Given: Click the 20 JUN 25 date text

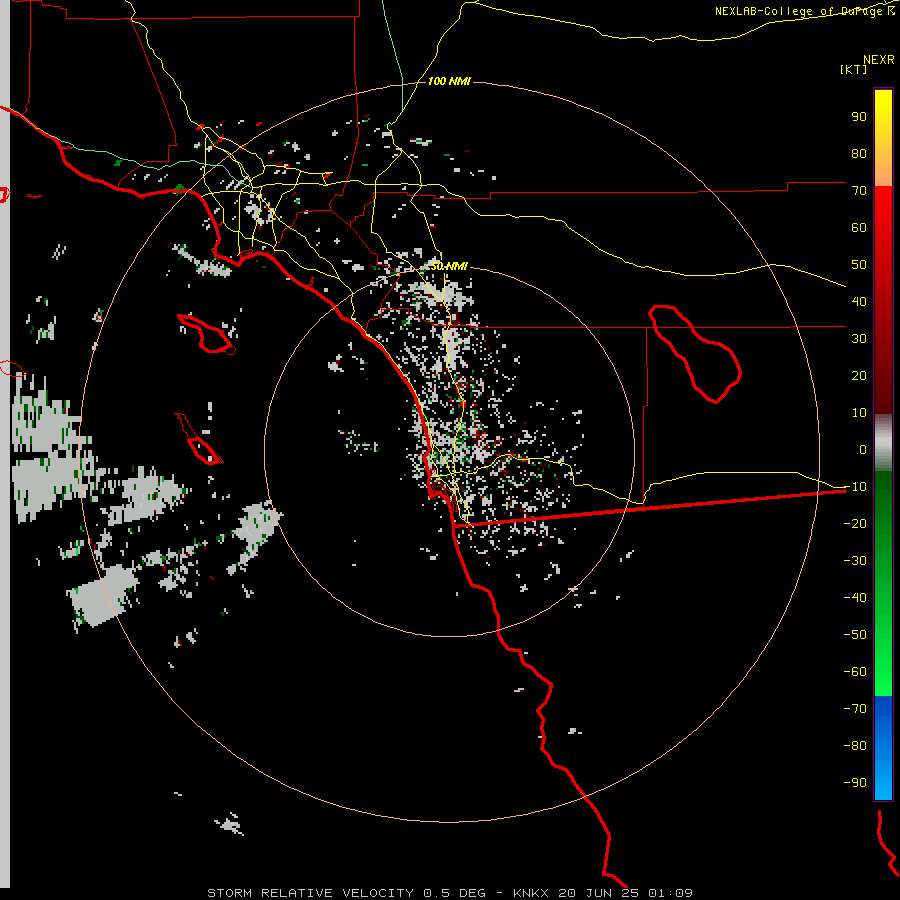Looking at the screenshot, I should click(598, 893).
